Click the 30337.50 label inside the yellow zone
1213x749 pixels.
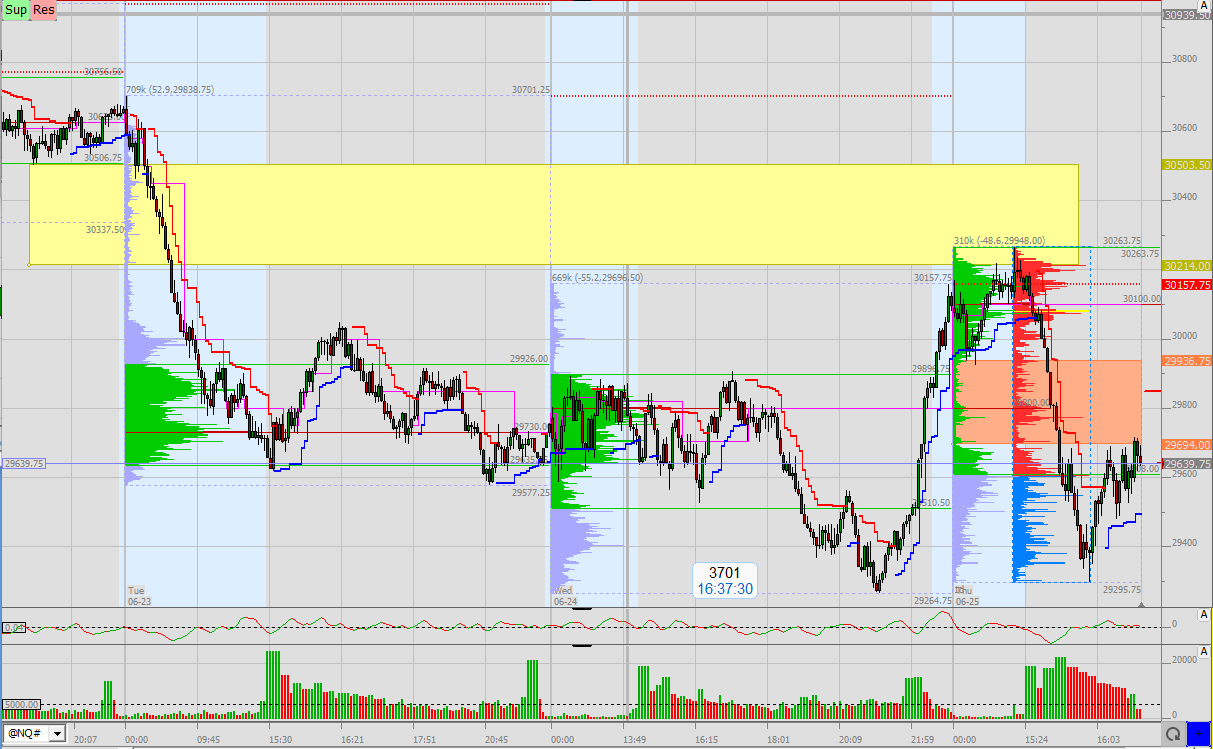tap(105, 229)
